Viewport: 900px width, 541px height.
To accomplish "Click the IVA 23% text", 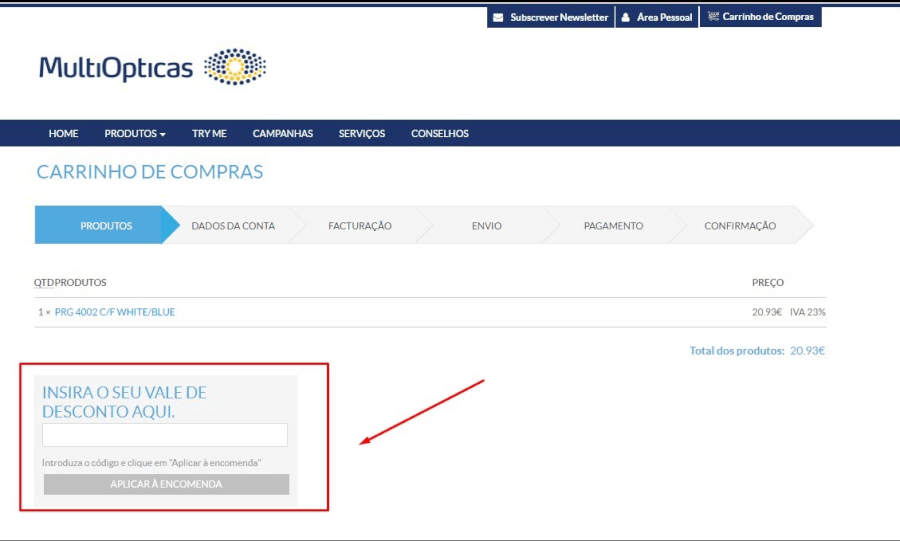I will click(x=808, y=312).
